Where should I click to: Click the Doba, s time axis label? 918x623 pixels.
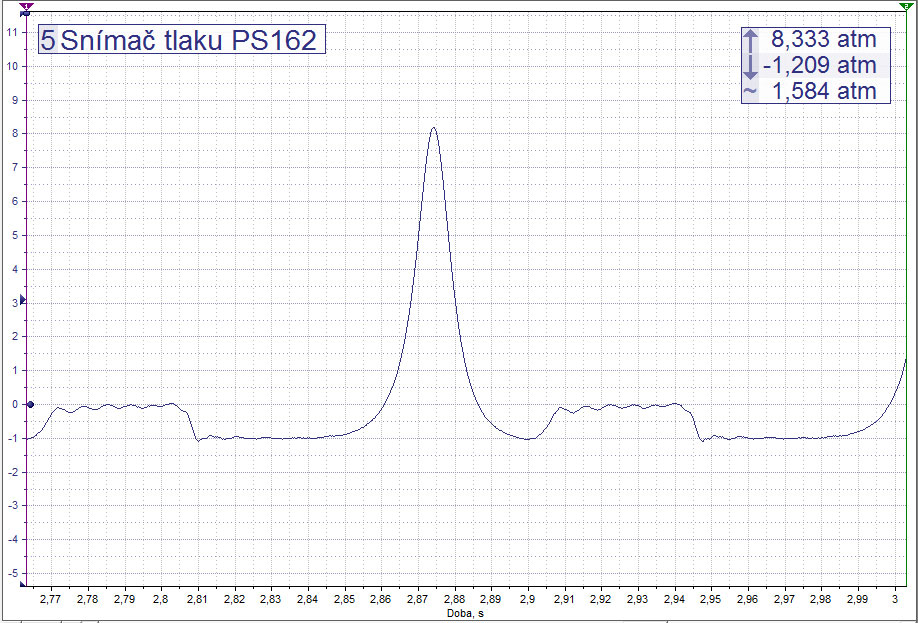click(x=460, y=613)
